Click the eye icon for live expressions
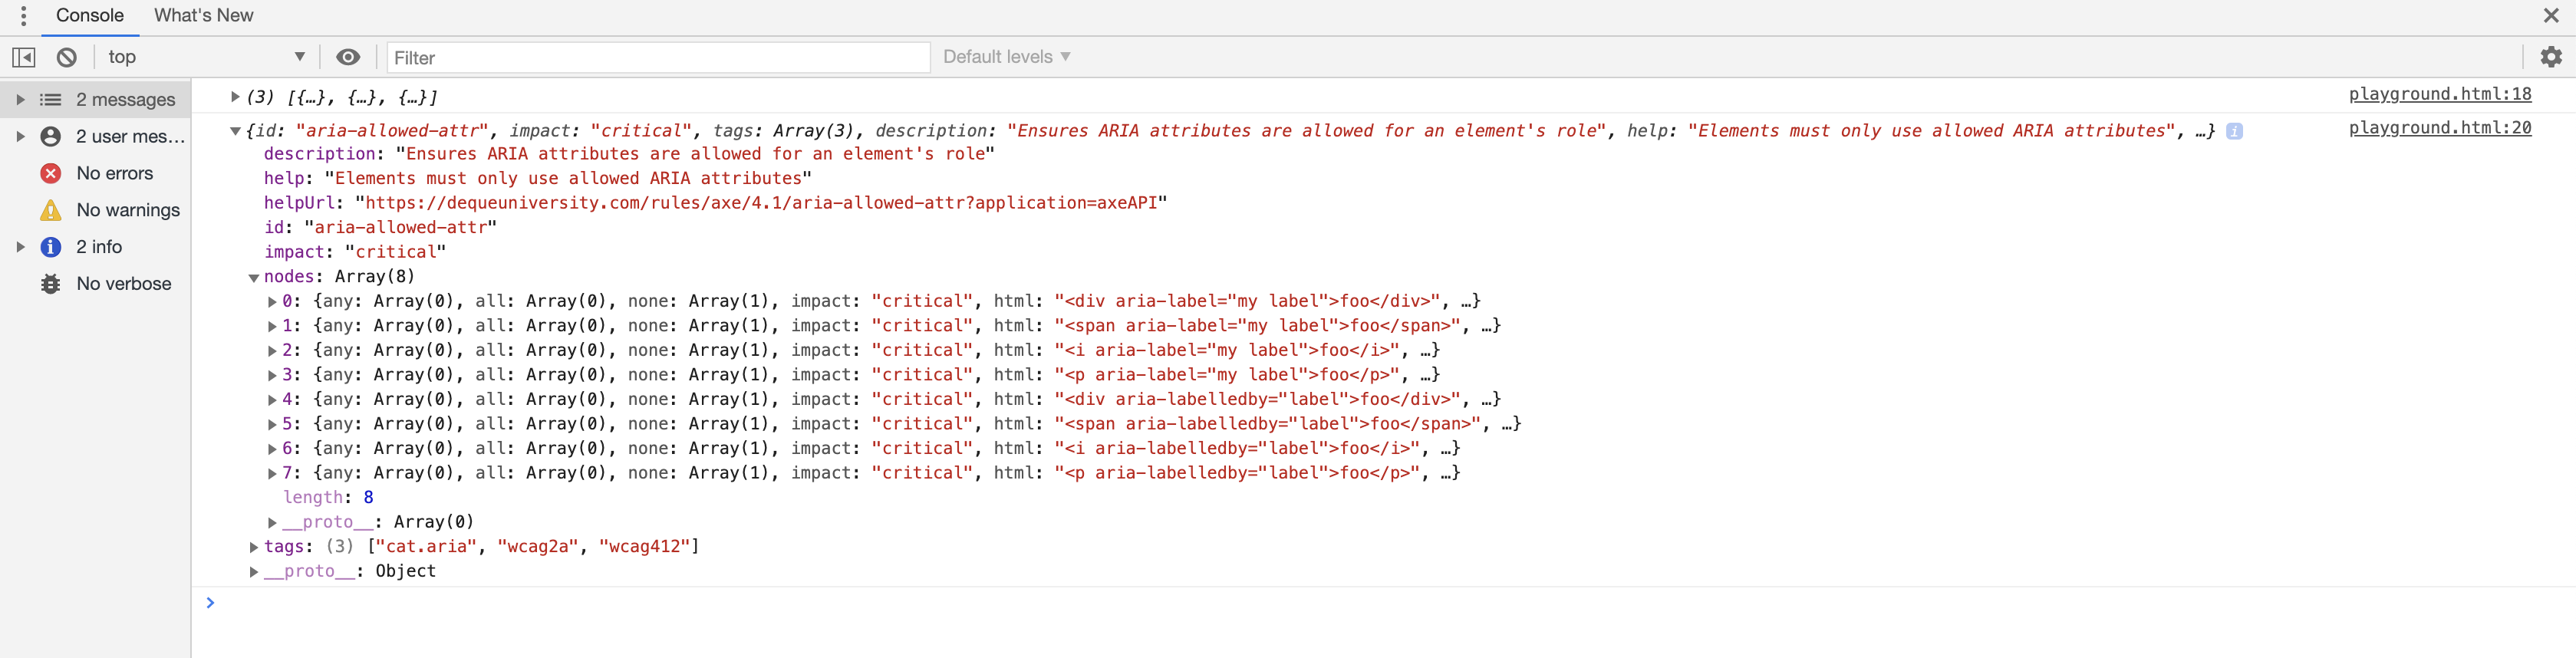 pos(348,57)
